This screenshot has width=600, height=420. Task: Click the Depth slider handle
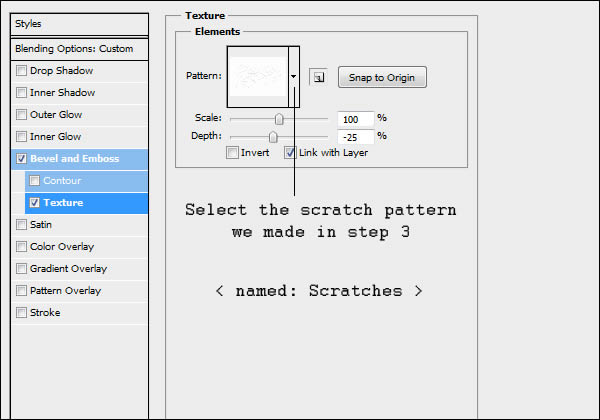coord(273,137)
